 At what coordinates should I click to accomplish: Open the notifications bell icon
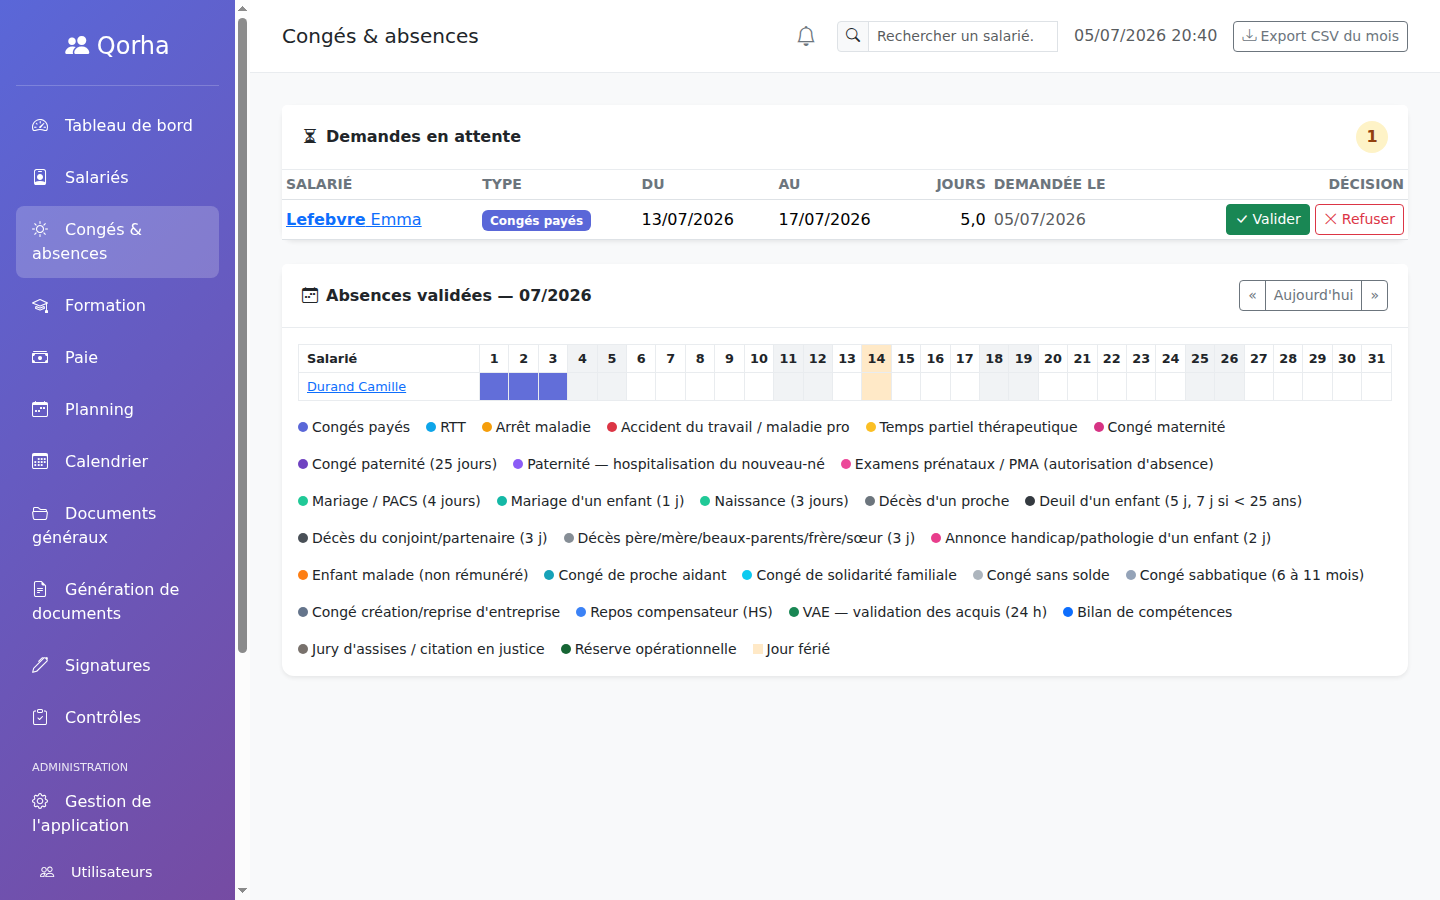(806, 36)
